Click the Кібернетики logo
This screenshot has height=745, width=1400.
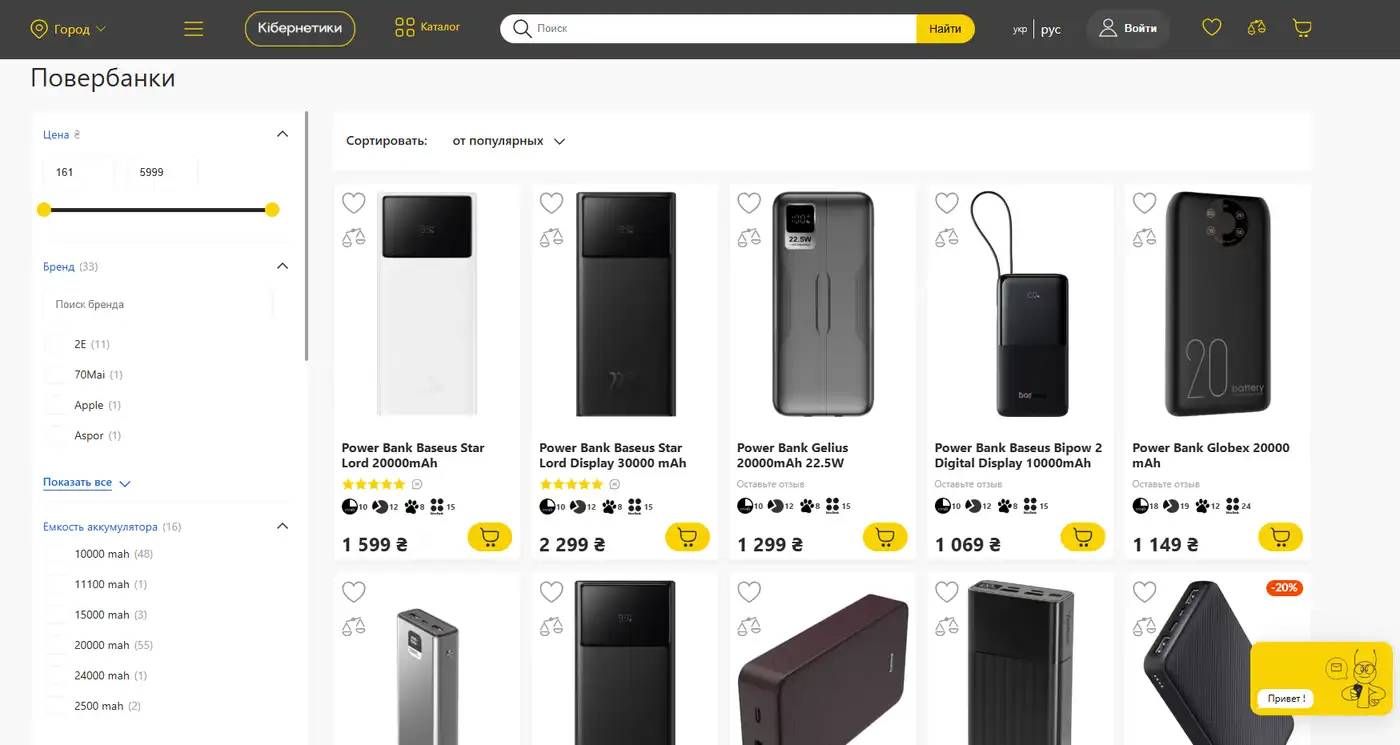tap(300, 29)
